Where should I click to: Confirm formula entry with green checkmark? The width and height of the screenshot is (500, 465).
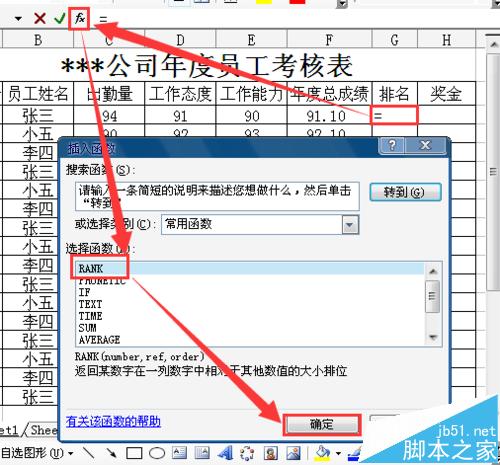60,18
